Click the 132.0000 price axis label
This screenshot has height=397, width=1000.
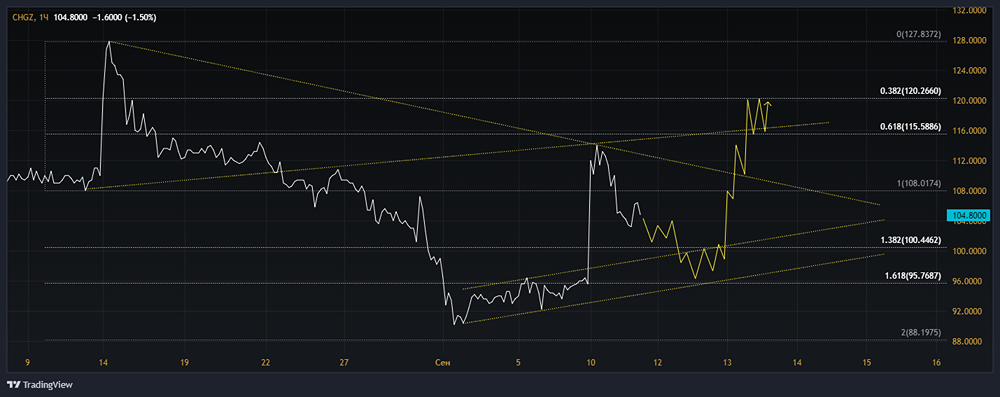tap(969, 11)
